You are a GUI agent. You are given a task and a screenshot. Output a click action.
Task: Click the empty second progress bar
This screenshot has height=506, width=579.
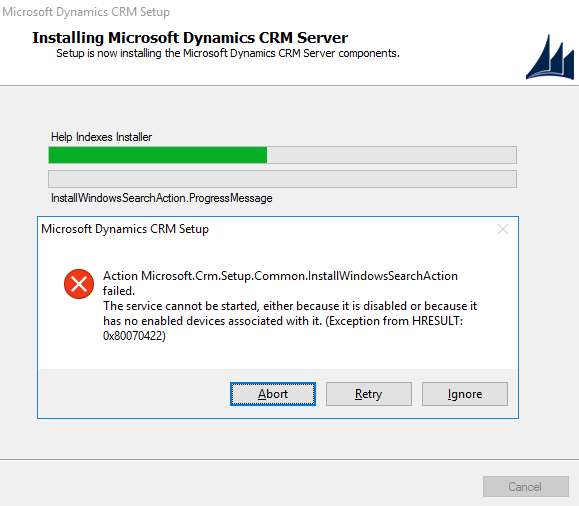click(x=282, y=179)
